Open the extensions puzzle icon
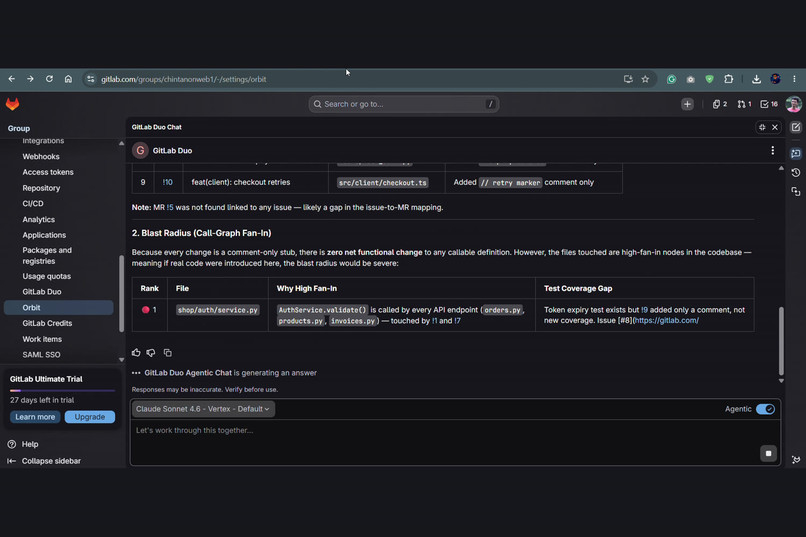Image resolution: width=806 pixels, height=537 pixels. point(728,79)
